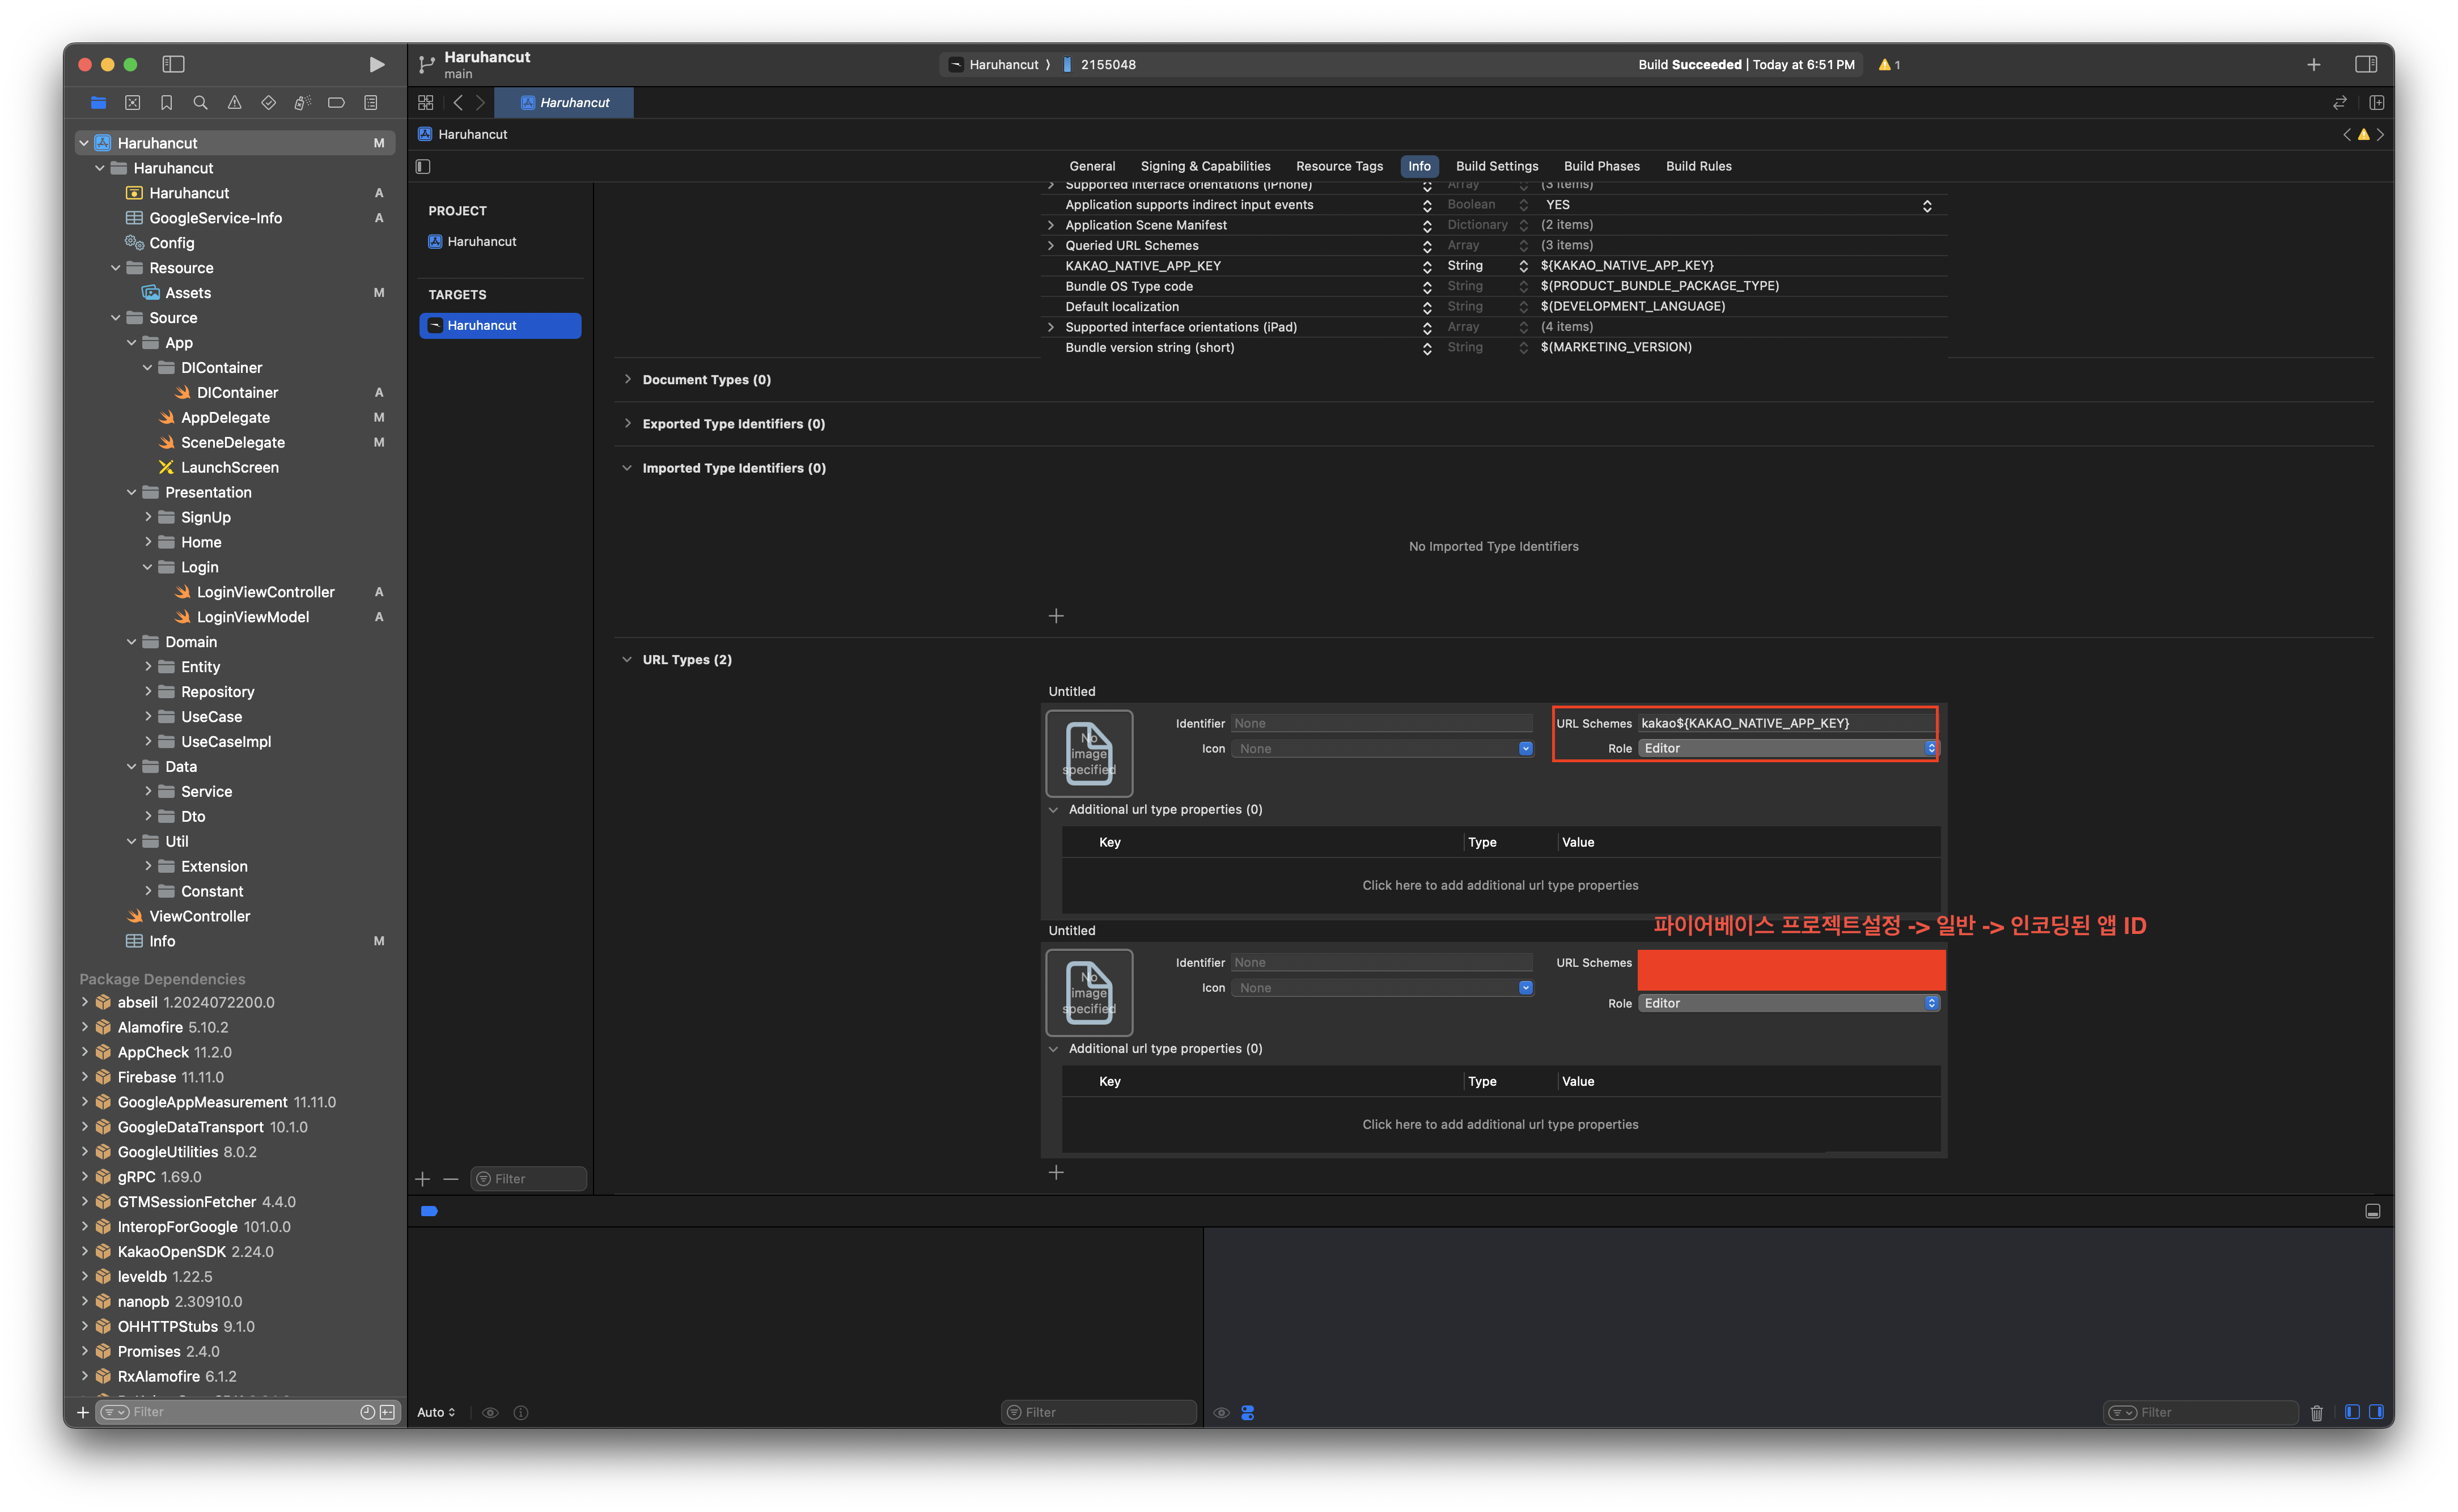Click the second URL type Identifier field
This screenshot has height=1512, width=2458.
[x=1382, y=962]
